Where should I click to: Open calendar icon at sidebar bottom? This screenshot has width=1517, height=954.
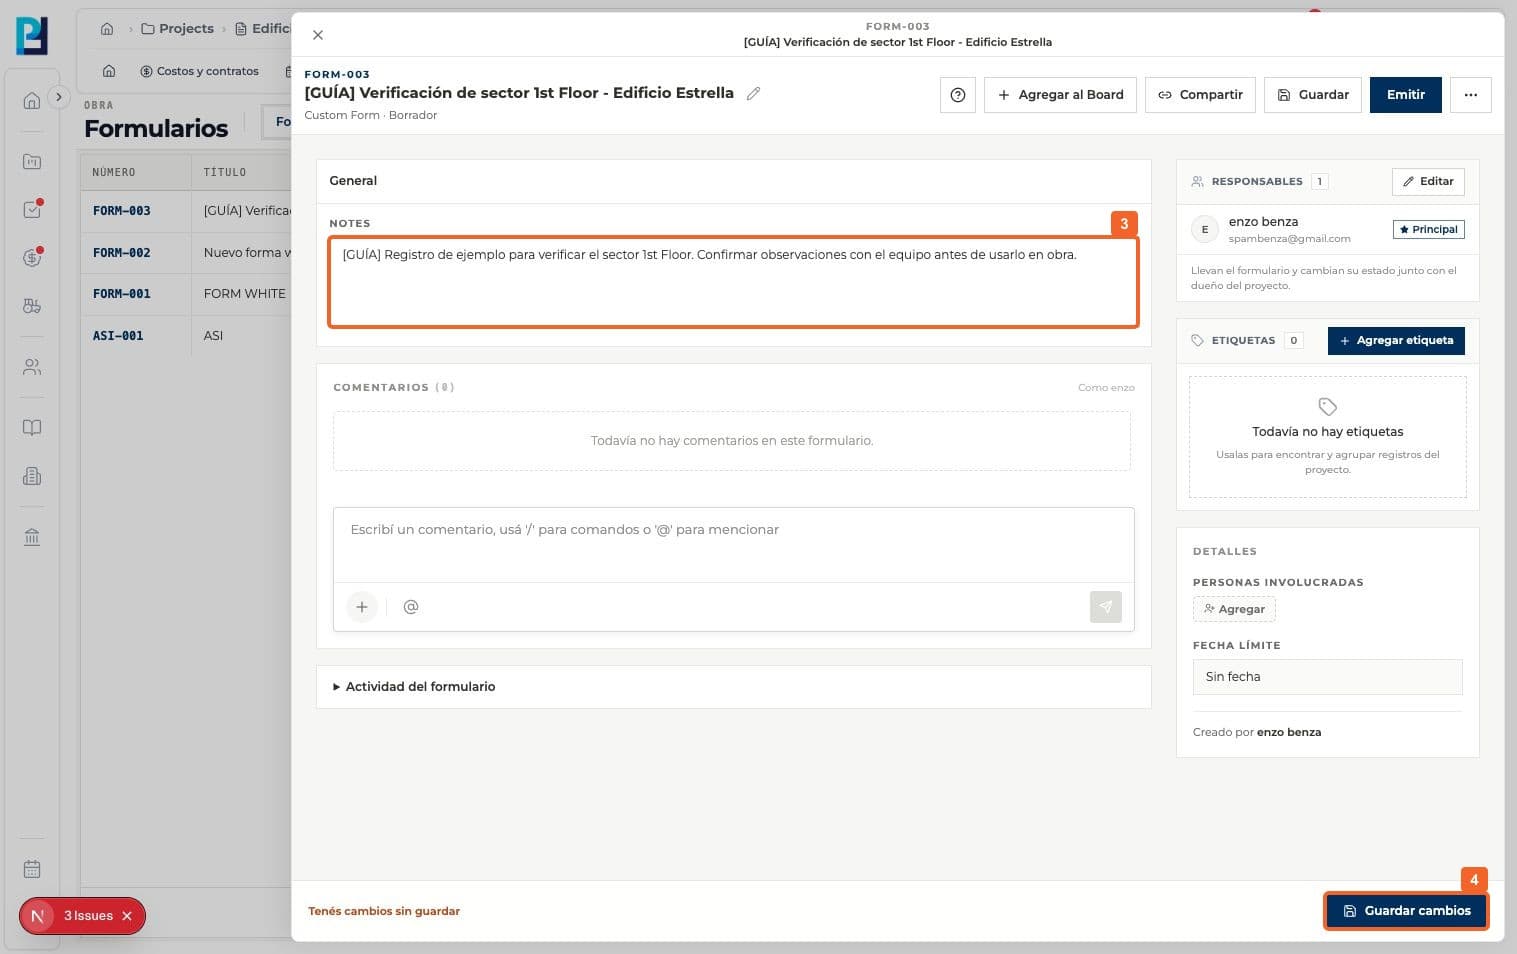(32, 869)
